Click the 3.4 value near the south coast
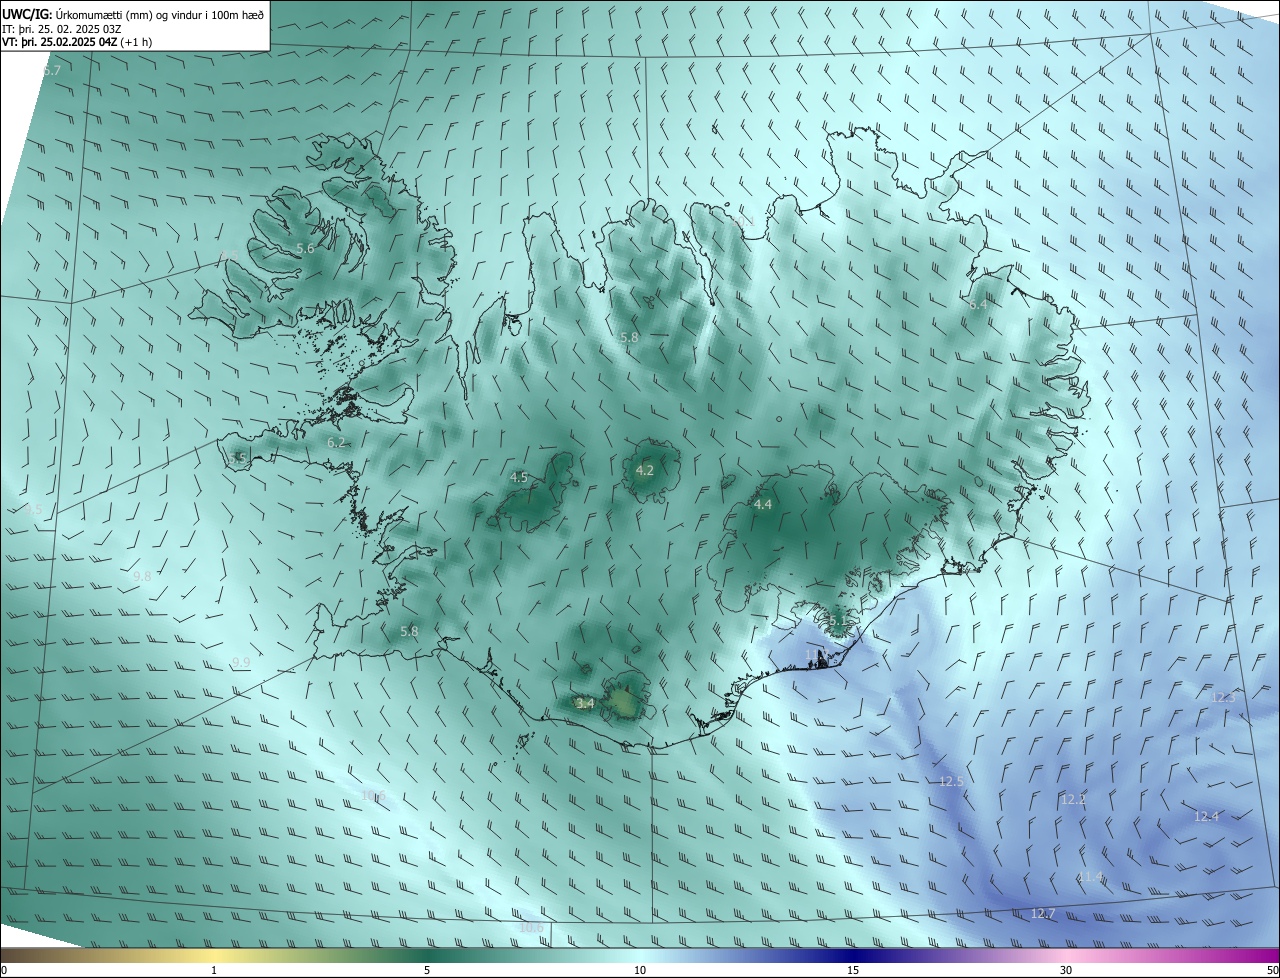Image resolution: width=1280 pixels, height=978 pixels. [x=586, y=704]
